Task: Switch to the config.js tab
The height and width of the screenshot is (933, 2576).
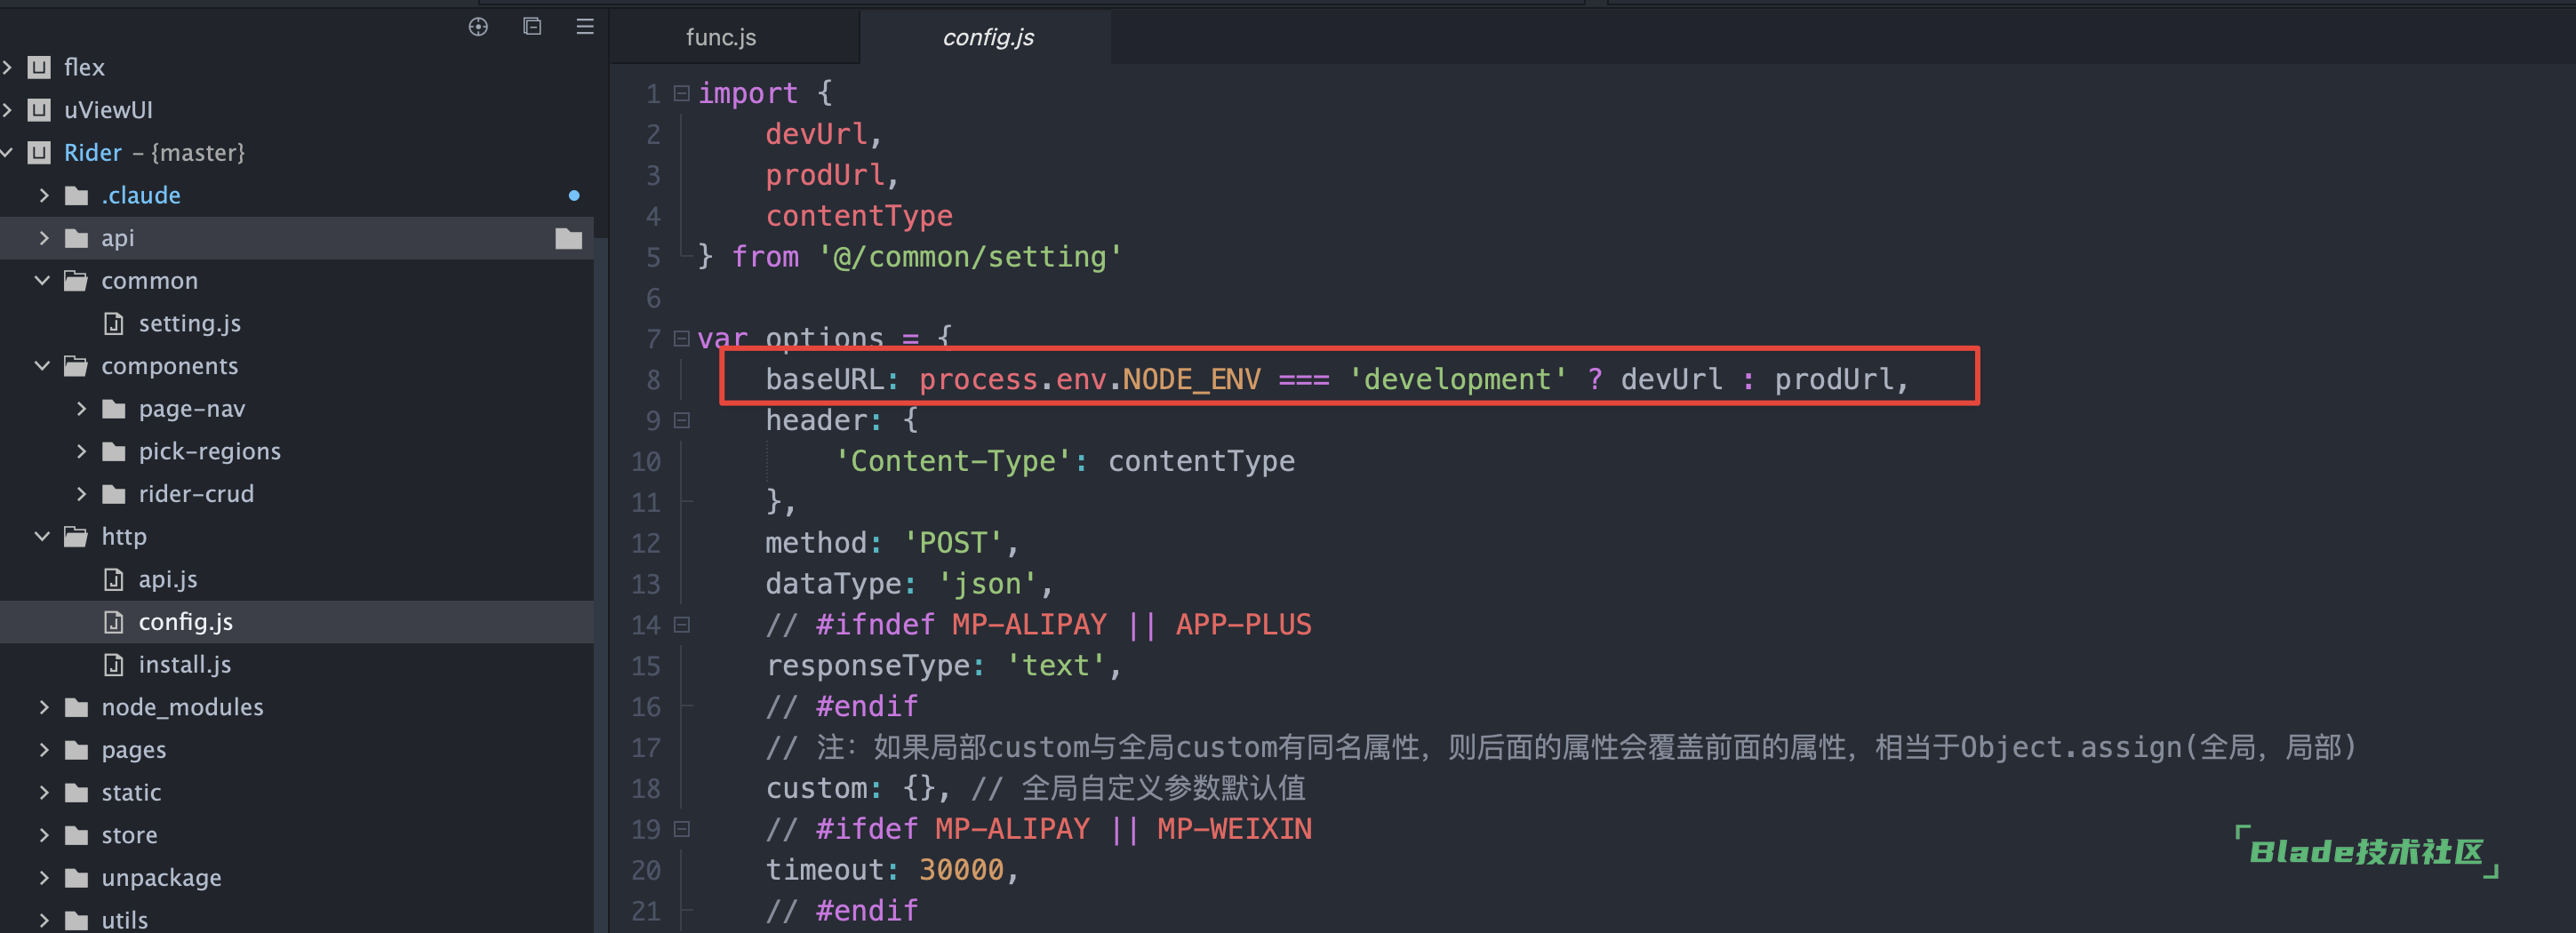Action: tap(986, 37)
